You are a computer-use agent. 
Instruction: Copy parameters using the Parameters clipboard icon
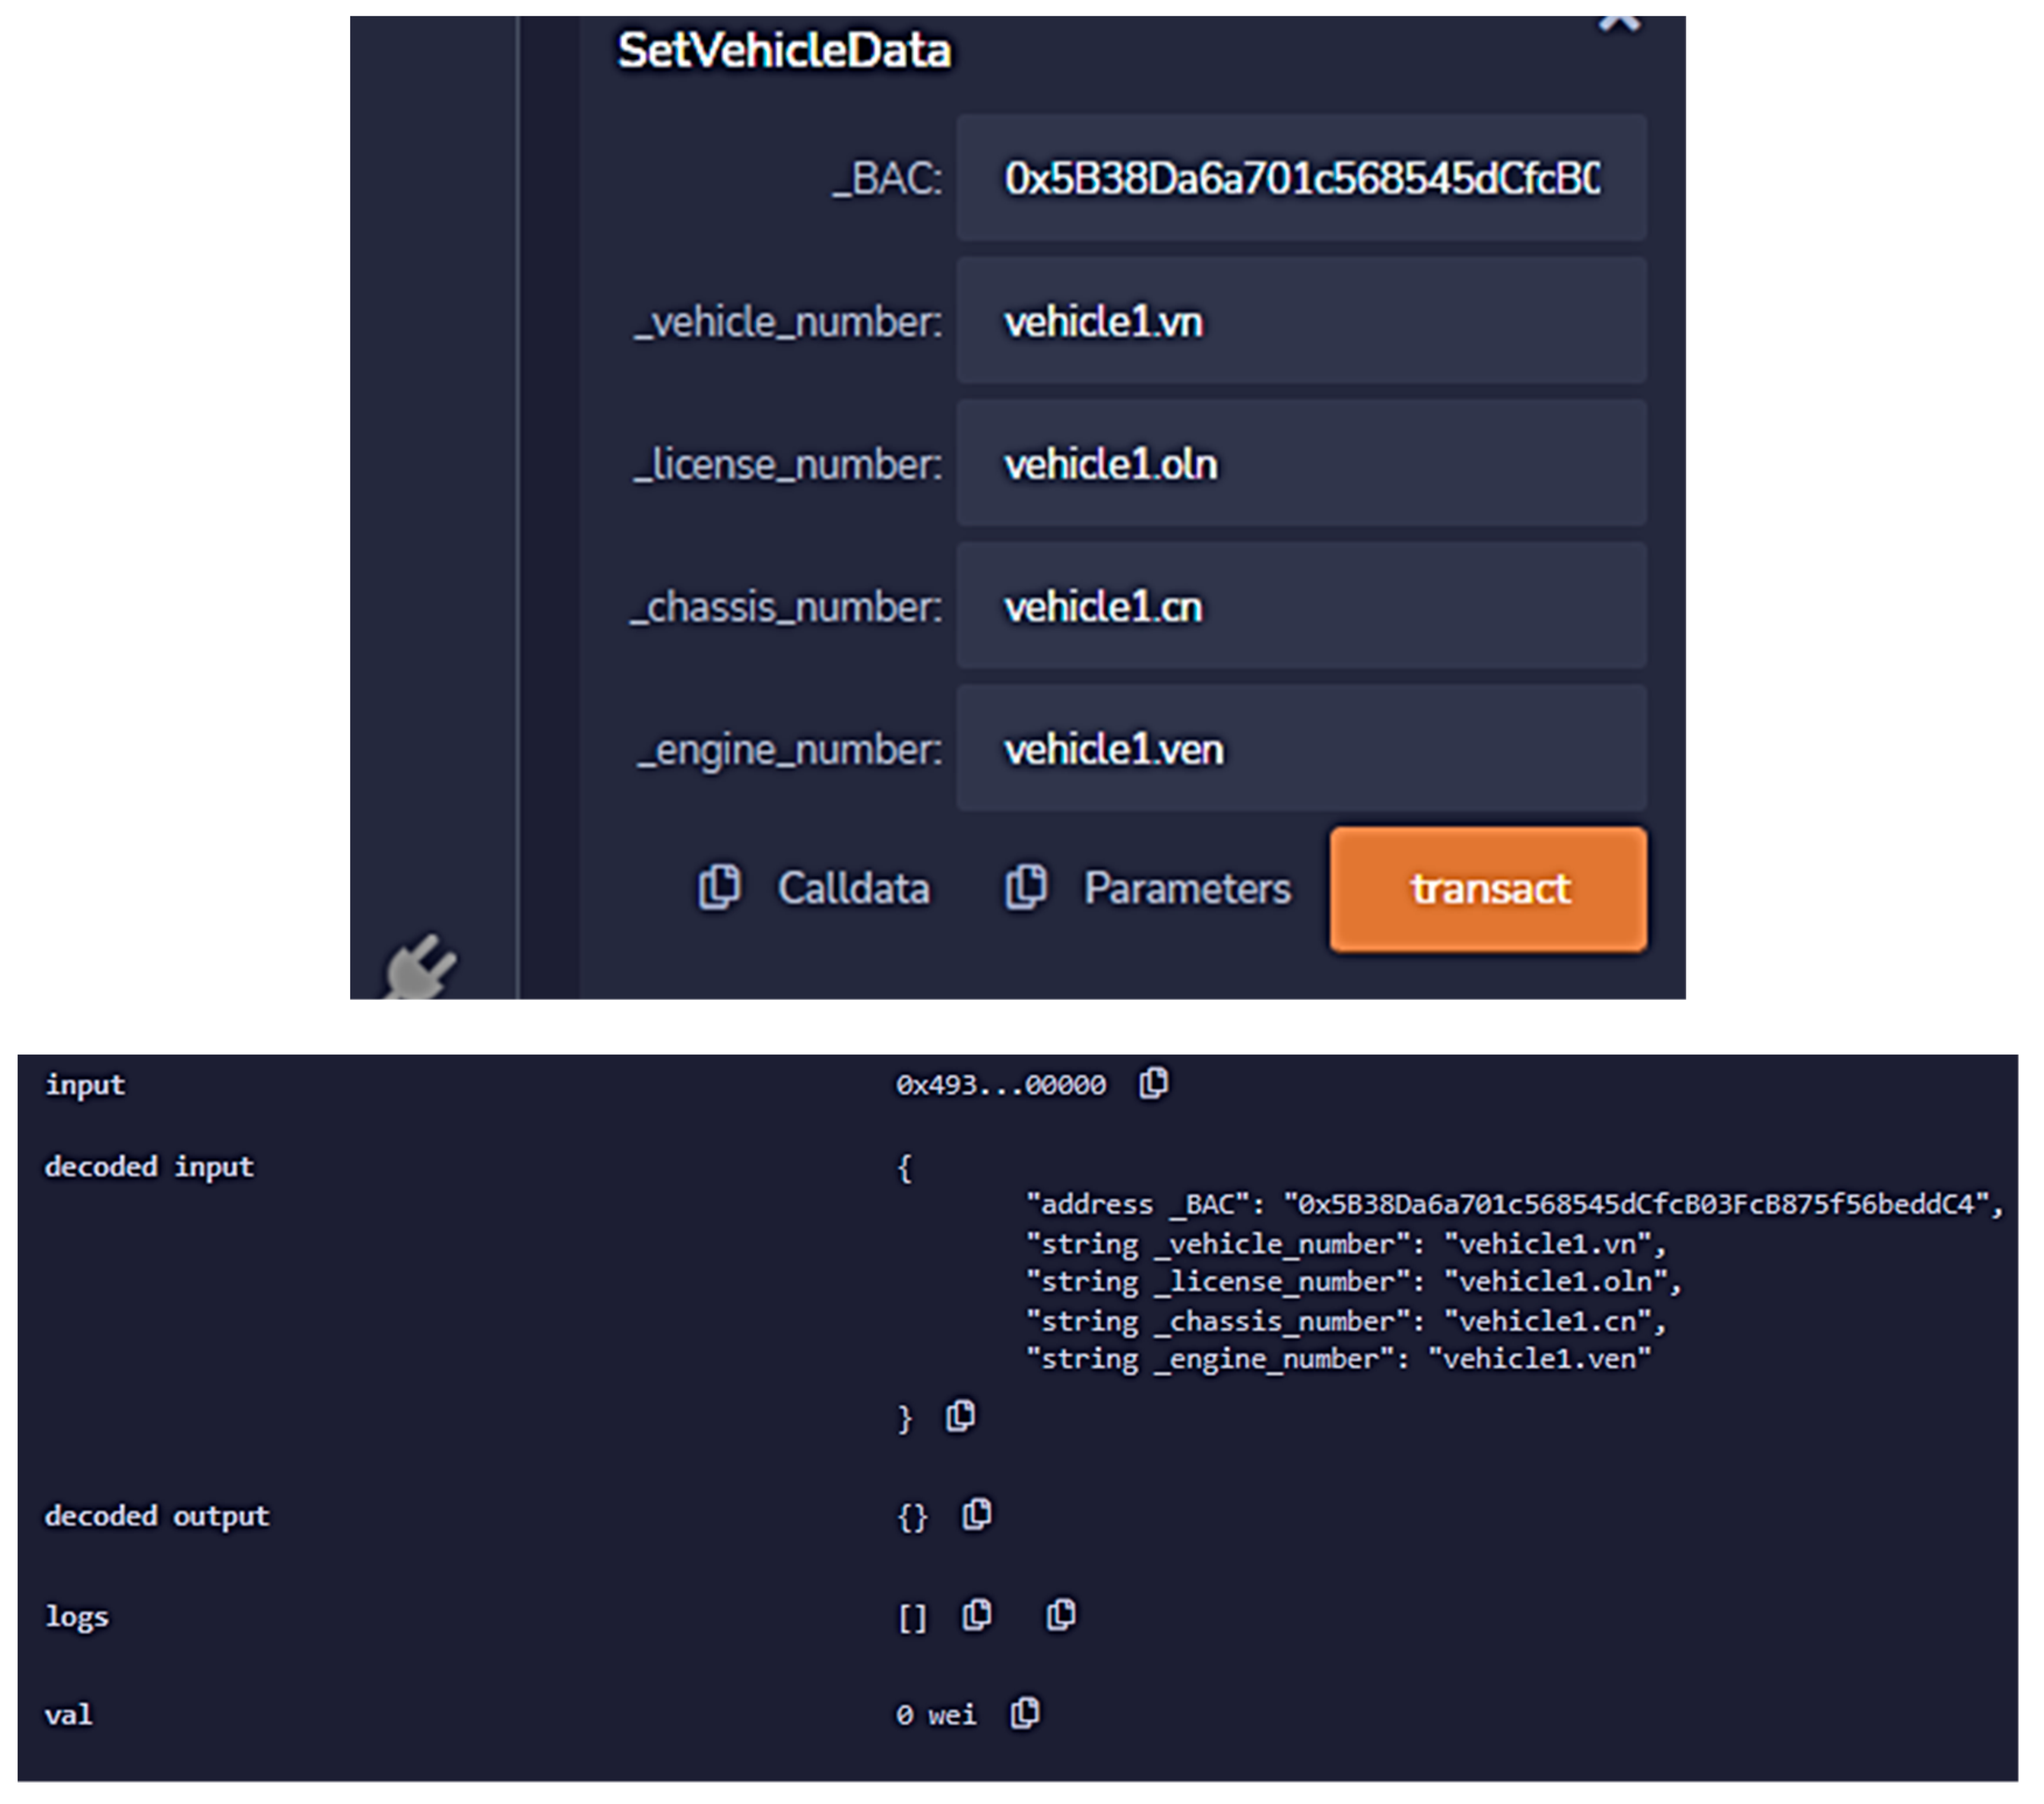pos(1025,887)
